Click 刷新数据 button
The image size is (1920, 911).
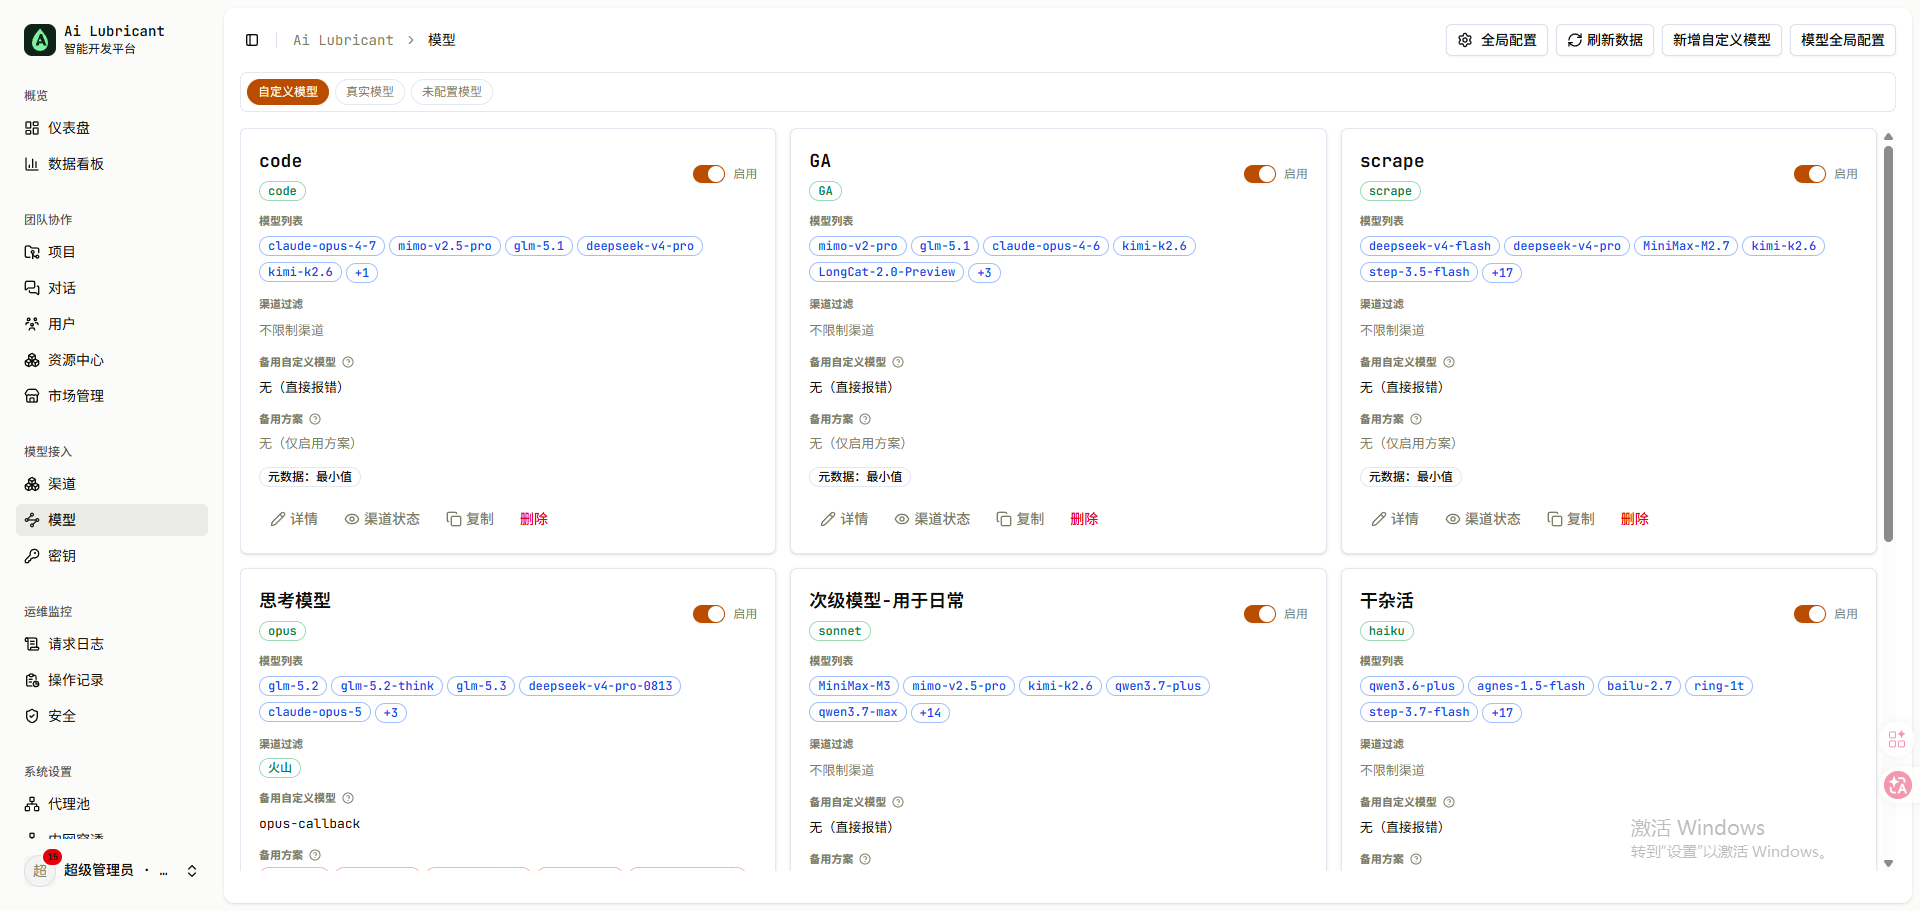[1605, 40]
